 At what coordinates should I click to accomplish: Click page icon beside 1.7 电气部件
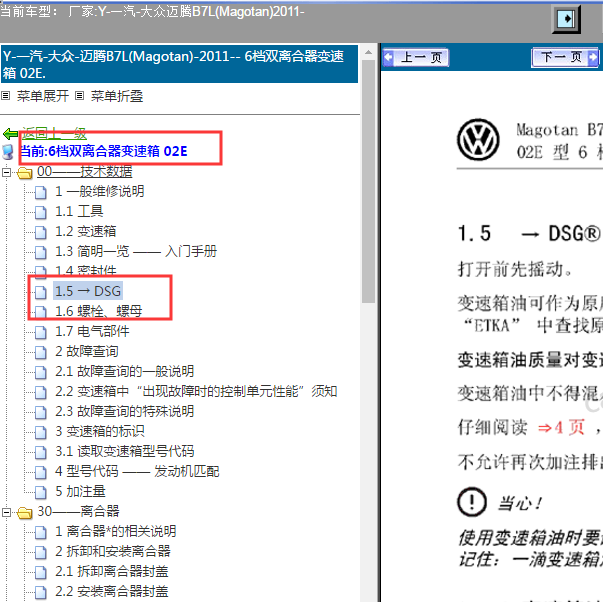[41, 332]
